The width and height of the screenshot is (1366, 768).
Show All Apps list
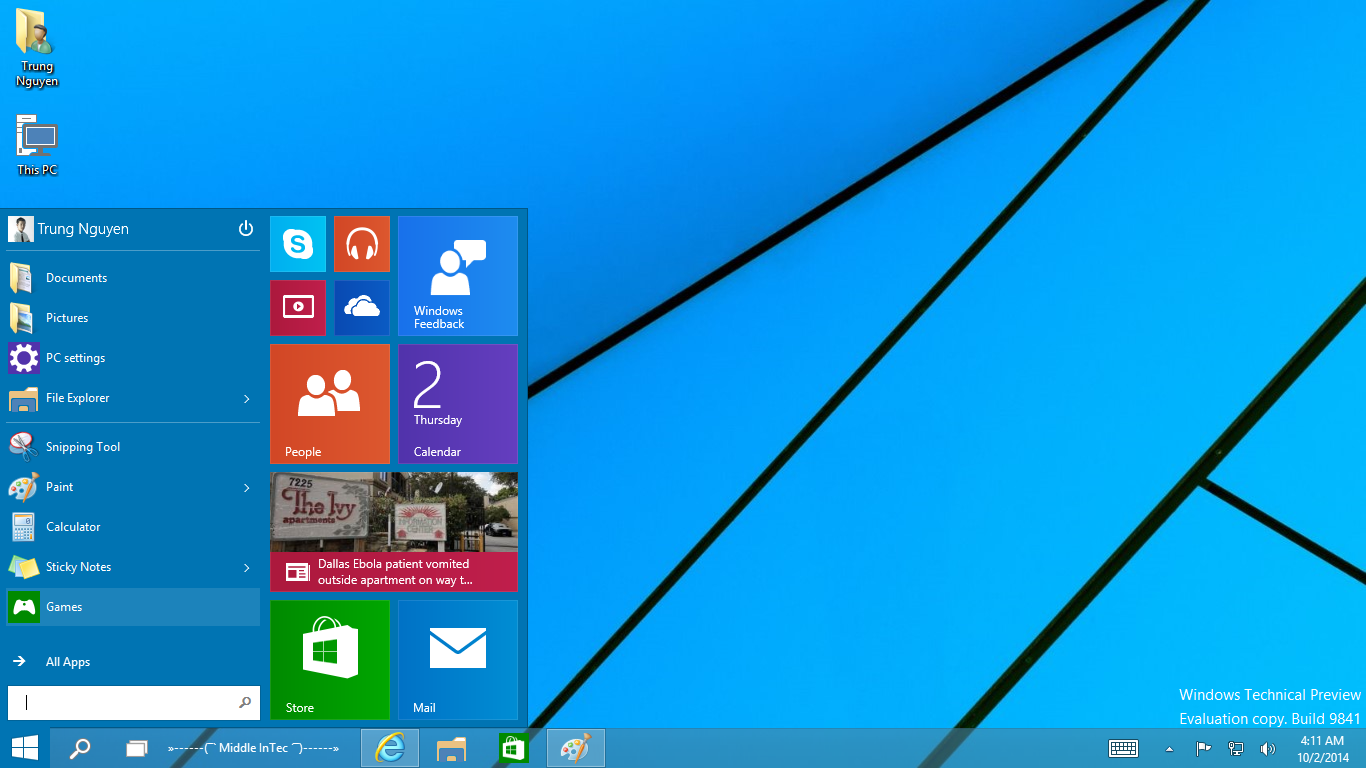(132, 662)
